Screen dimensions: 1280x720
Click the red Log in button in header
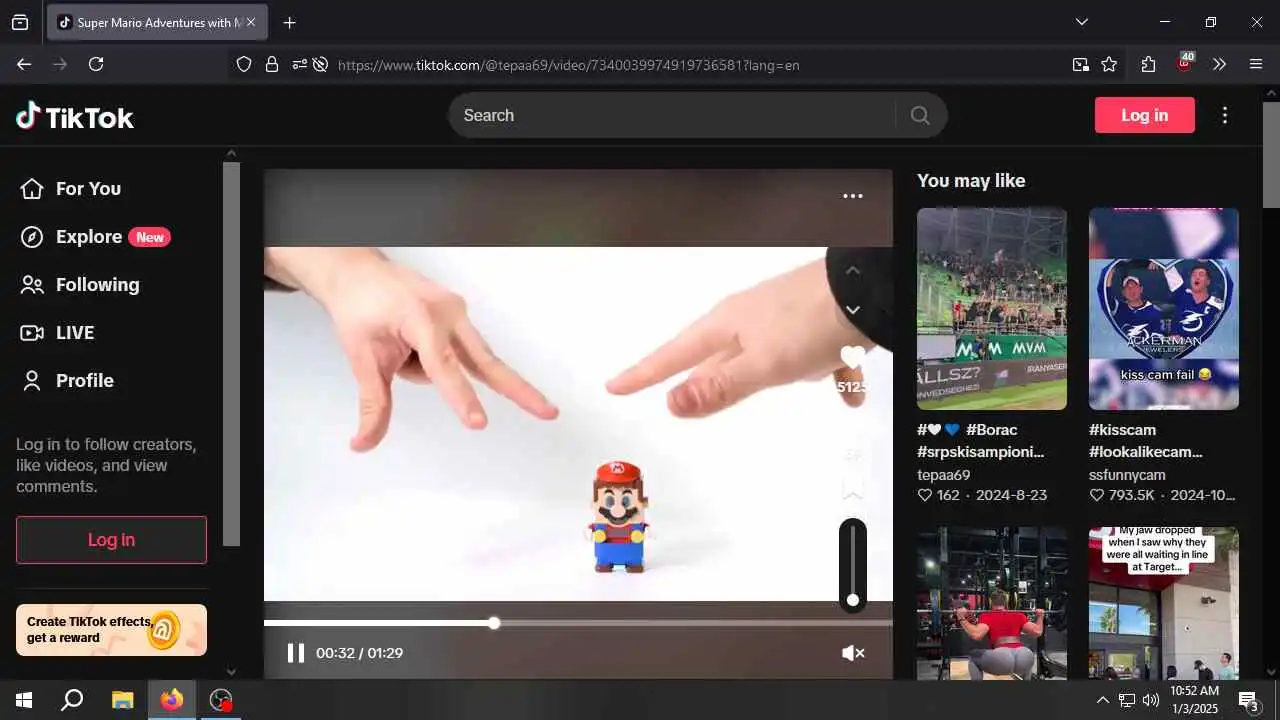[1145, 115]
